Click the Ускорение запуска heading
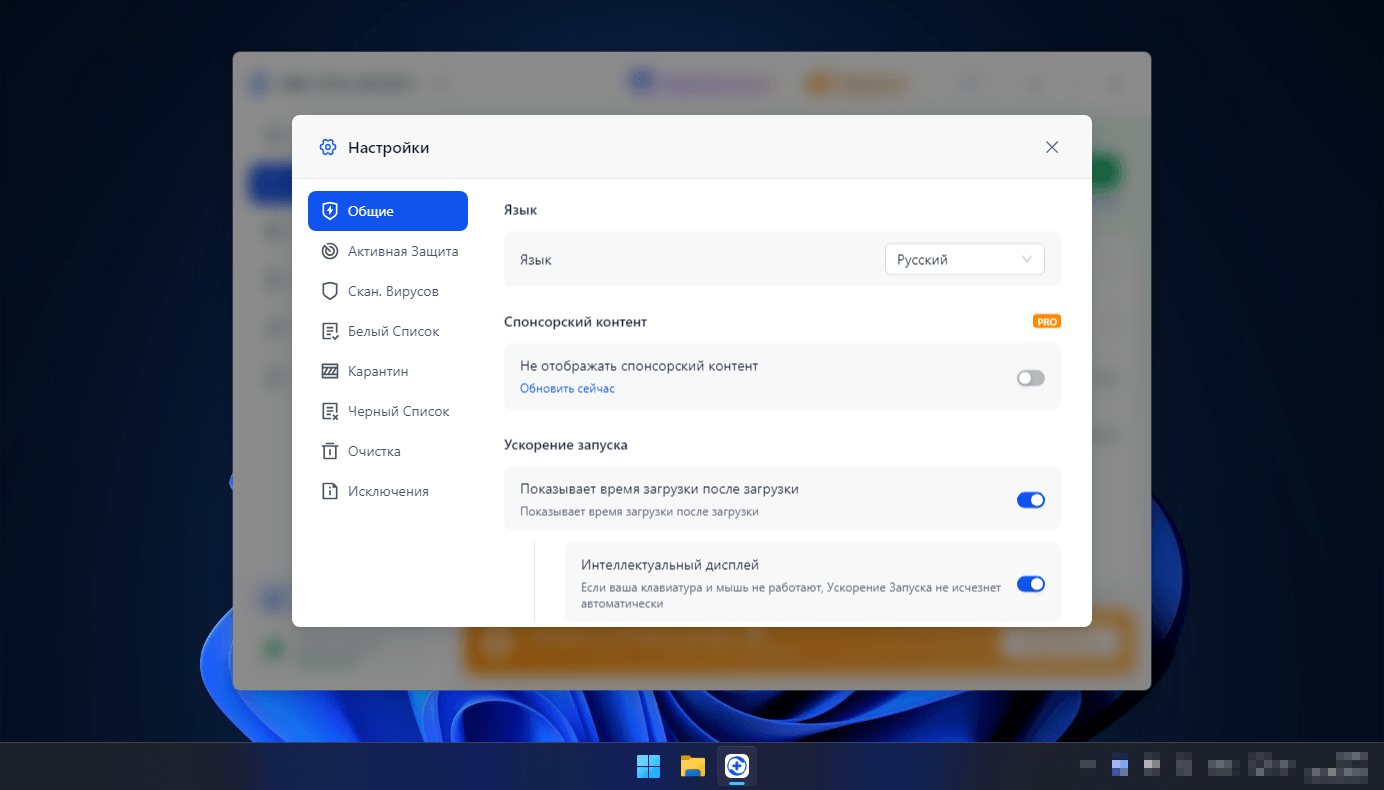This screenshot has width=1384, height=790. pos(566,444)
